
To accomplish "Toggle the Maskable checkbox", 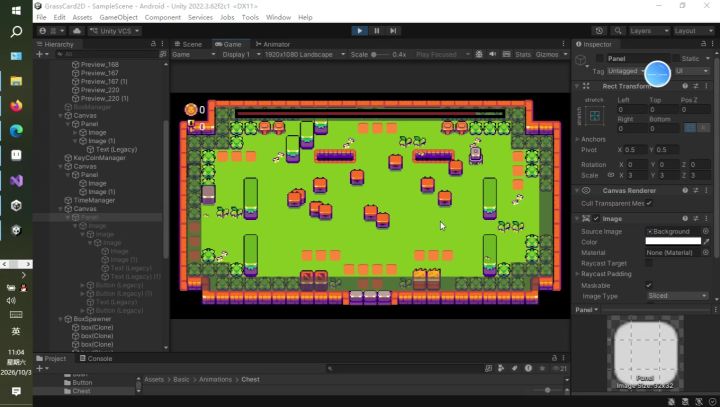I will click(649, 285).
